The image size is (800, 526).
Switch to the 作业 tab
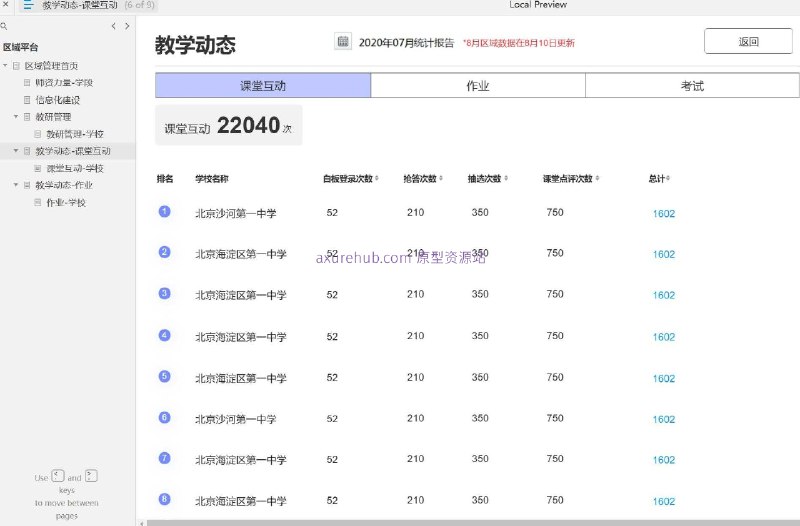point(478,85)
